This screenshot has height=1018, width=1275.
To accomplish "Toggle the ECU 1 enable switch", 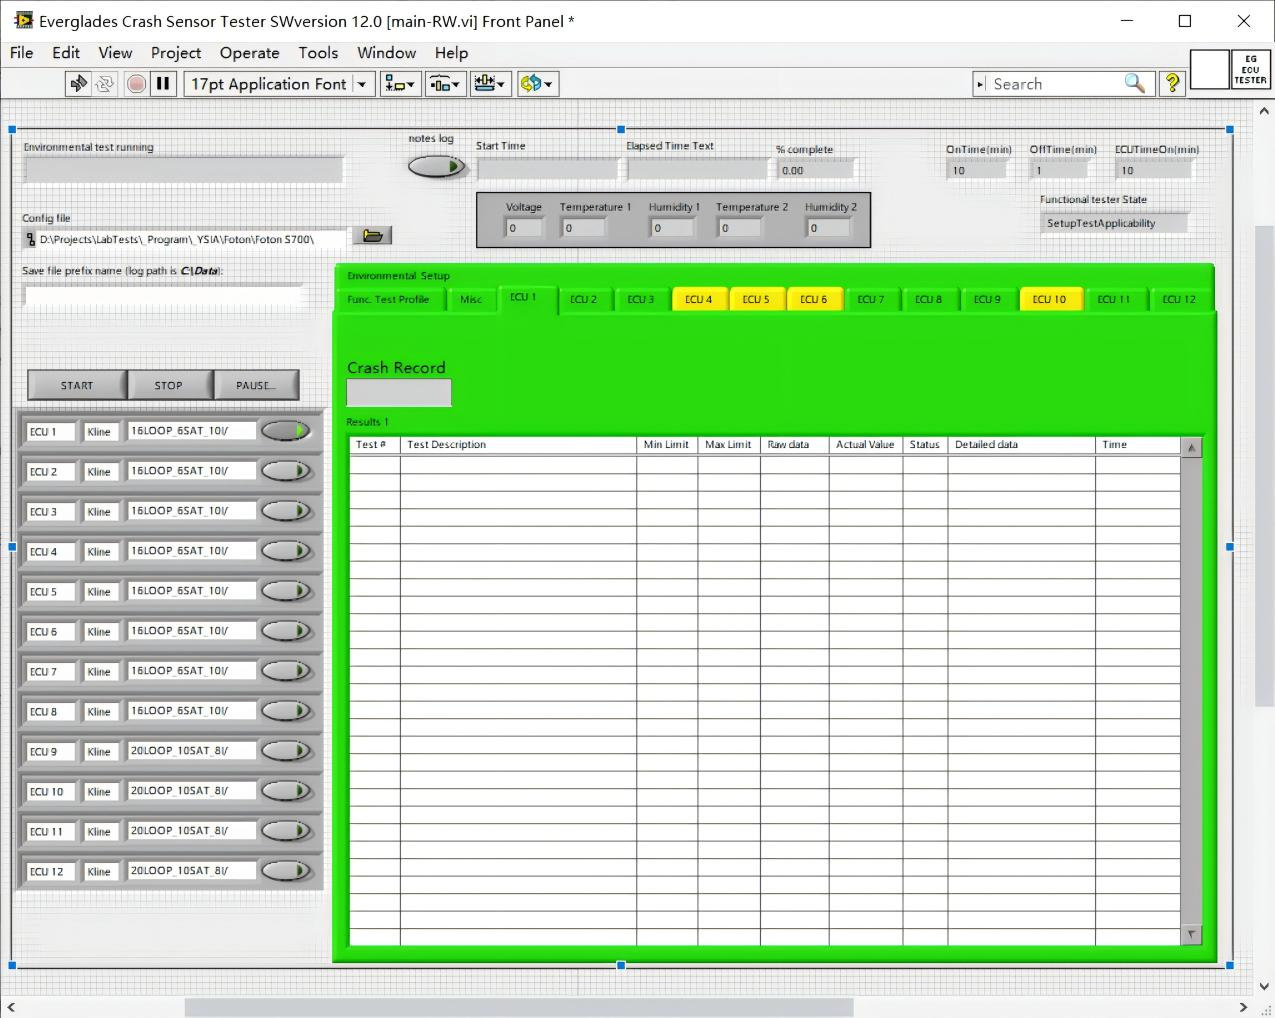I will [x=286, y=431].
